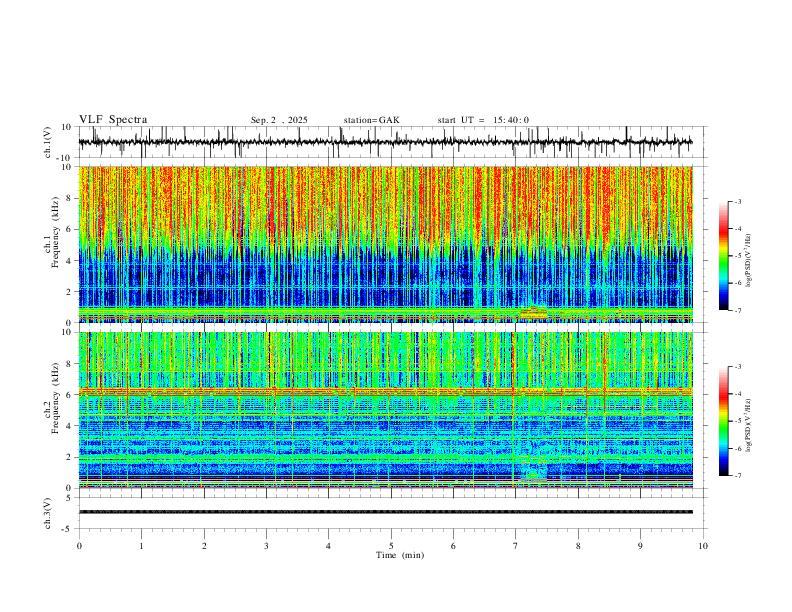Click the ch.2 colorbar "log(PSD)(V²/Hz)" label
Viewport: 792px width, 612px height.
tap(748, 426)
